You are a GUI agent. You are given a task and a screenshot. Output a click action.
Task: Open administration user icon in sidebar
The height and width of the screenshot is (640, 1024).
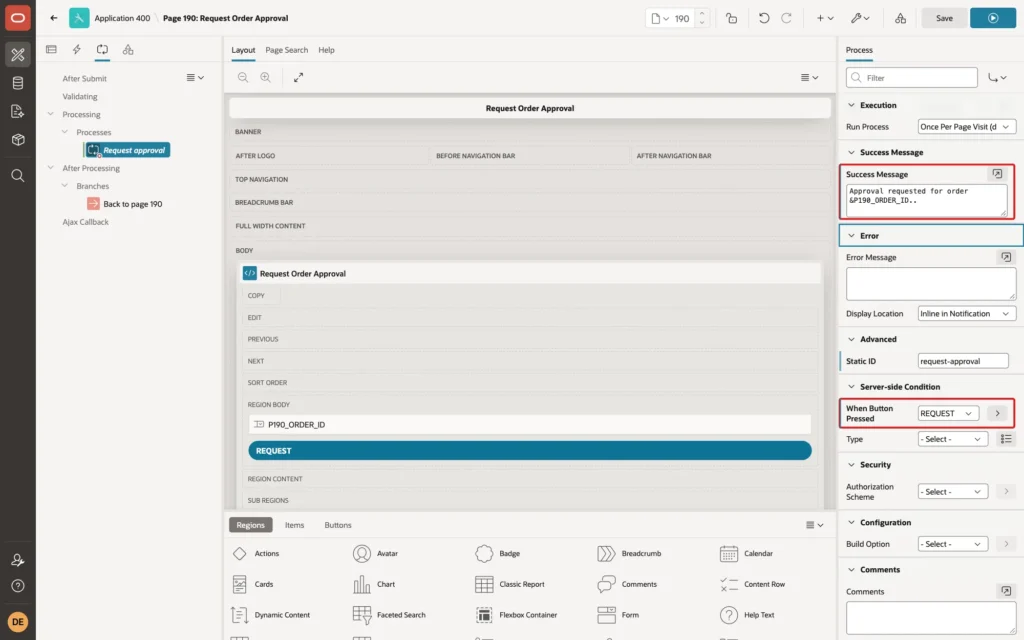(18, 560)
